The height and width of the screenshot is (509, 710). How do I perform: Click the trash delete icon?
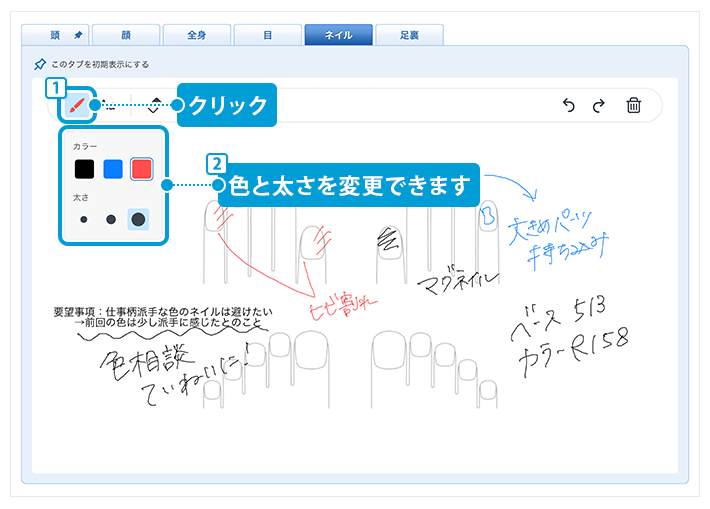(633, 106)
